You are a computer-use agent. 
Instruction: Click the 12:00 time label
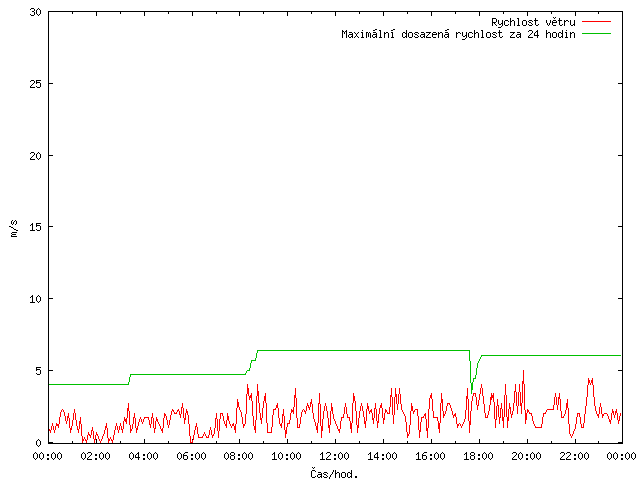tap(335, 456)
